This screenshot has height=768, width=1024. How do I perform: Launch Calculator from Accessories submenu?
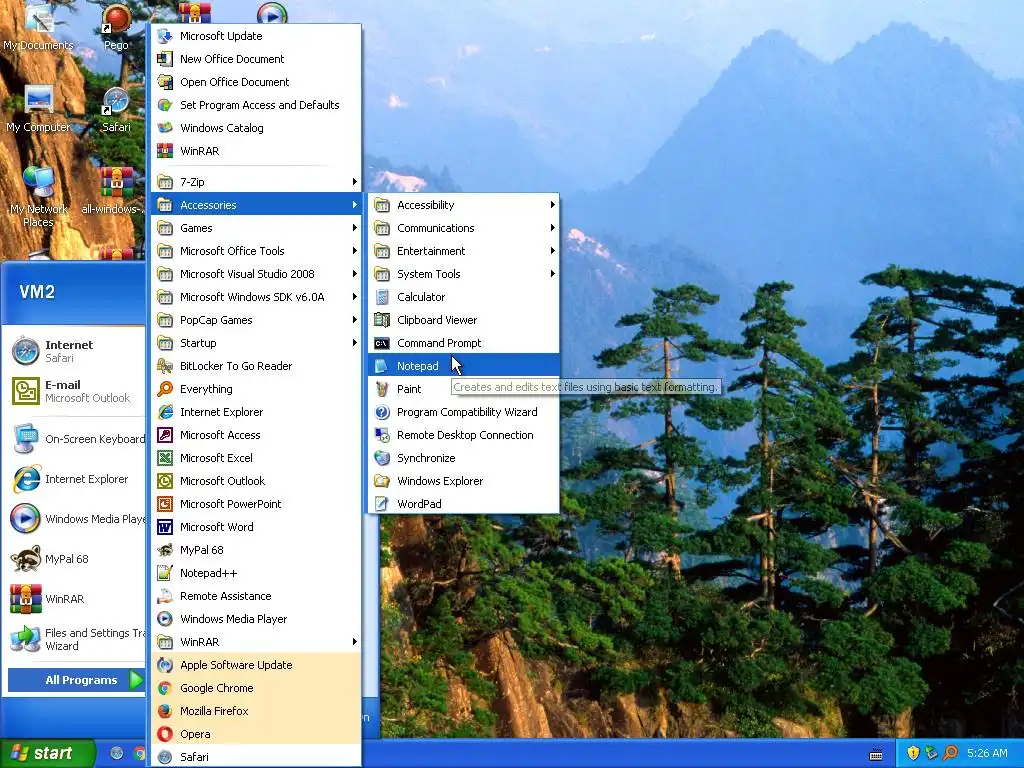tap(464, 297)
